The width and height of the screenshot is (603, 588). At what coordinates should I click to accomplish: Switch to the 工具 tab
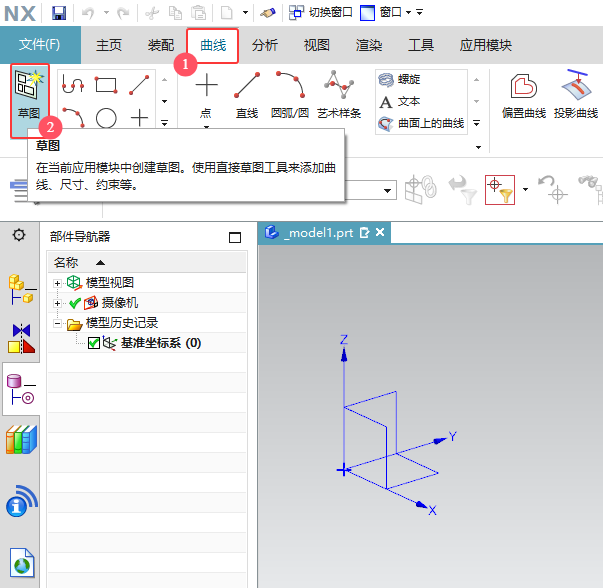tap(421, 45)
